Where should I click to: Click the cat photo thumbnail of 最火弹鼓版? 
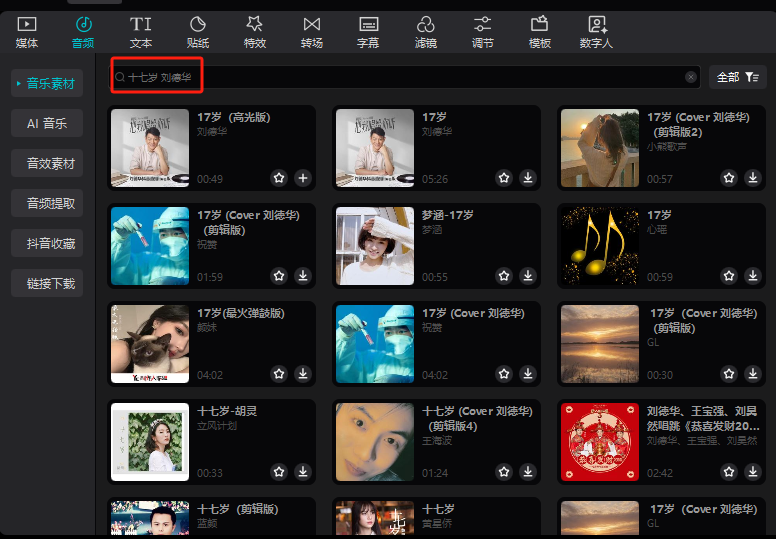click(x=150, y=344)
